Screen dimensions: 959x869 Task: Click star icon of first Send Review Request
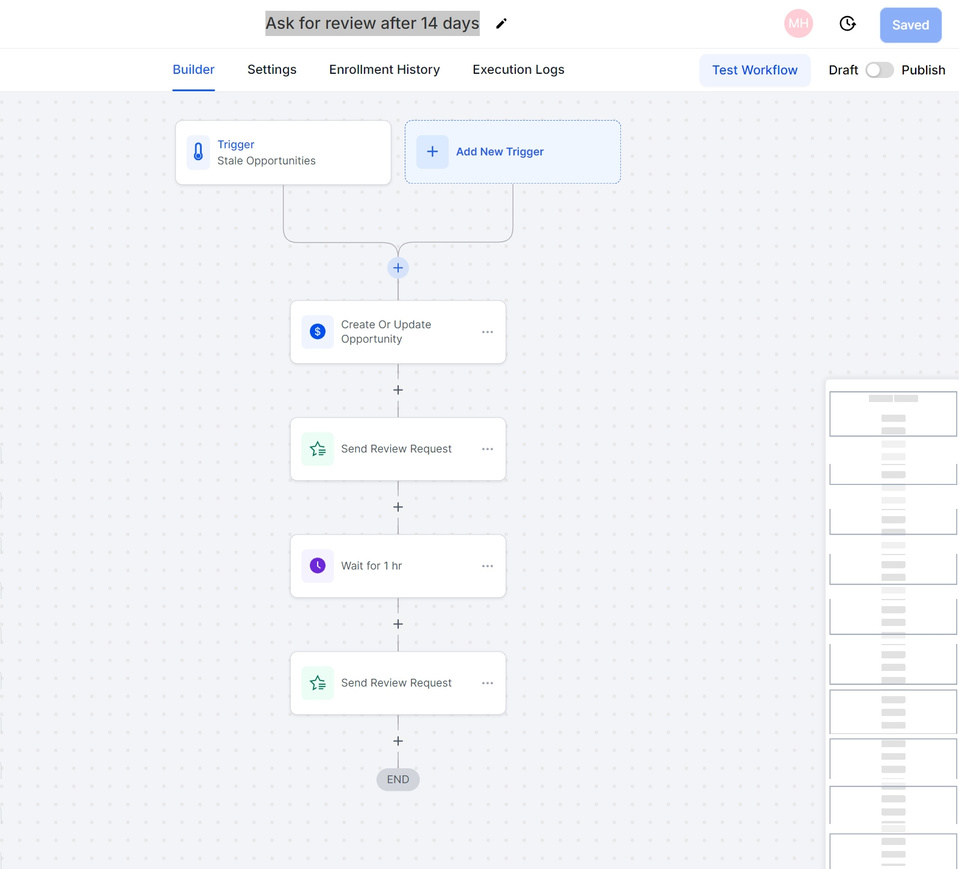coord(317,449)
